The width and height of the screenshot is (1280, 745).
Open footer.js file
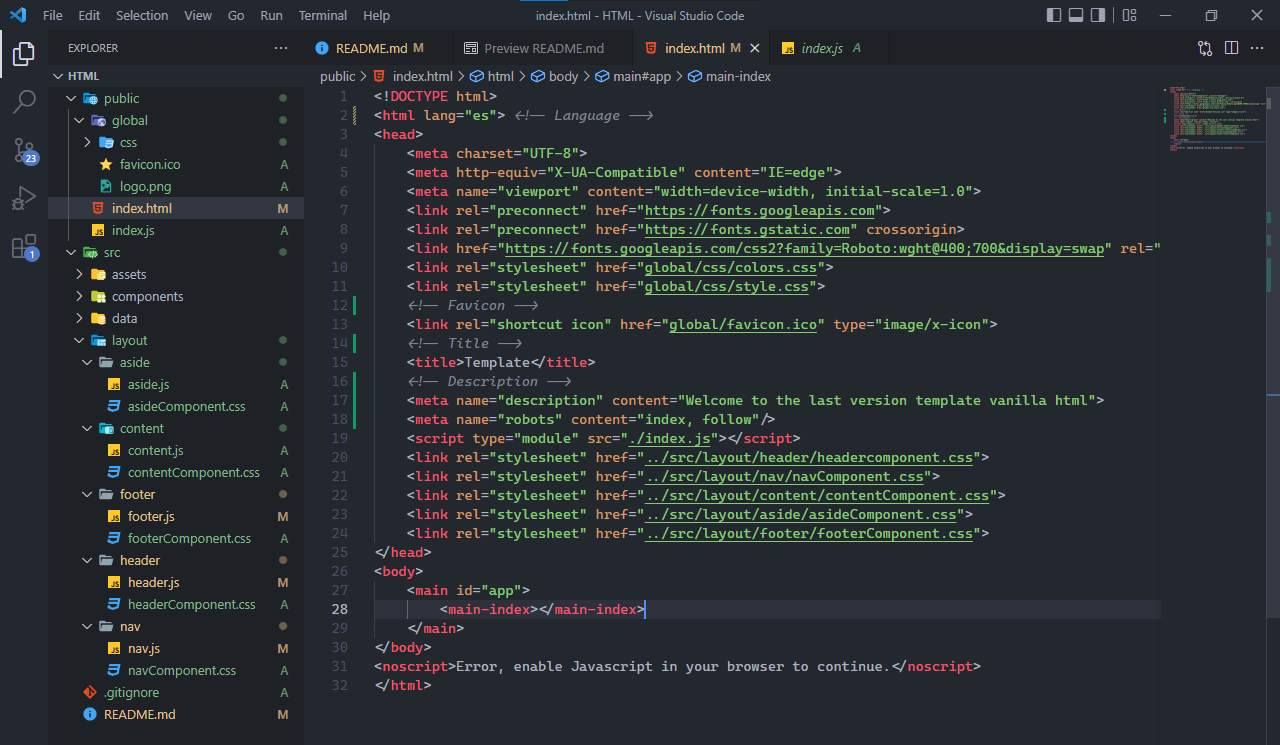coord(176,516)
